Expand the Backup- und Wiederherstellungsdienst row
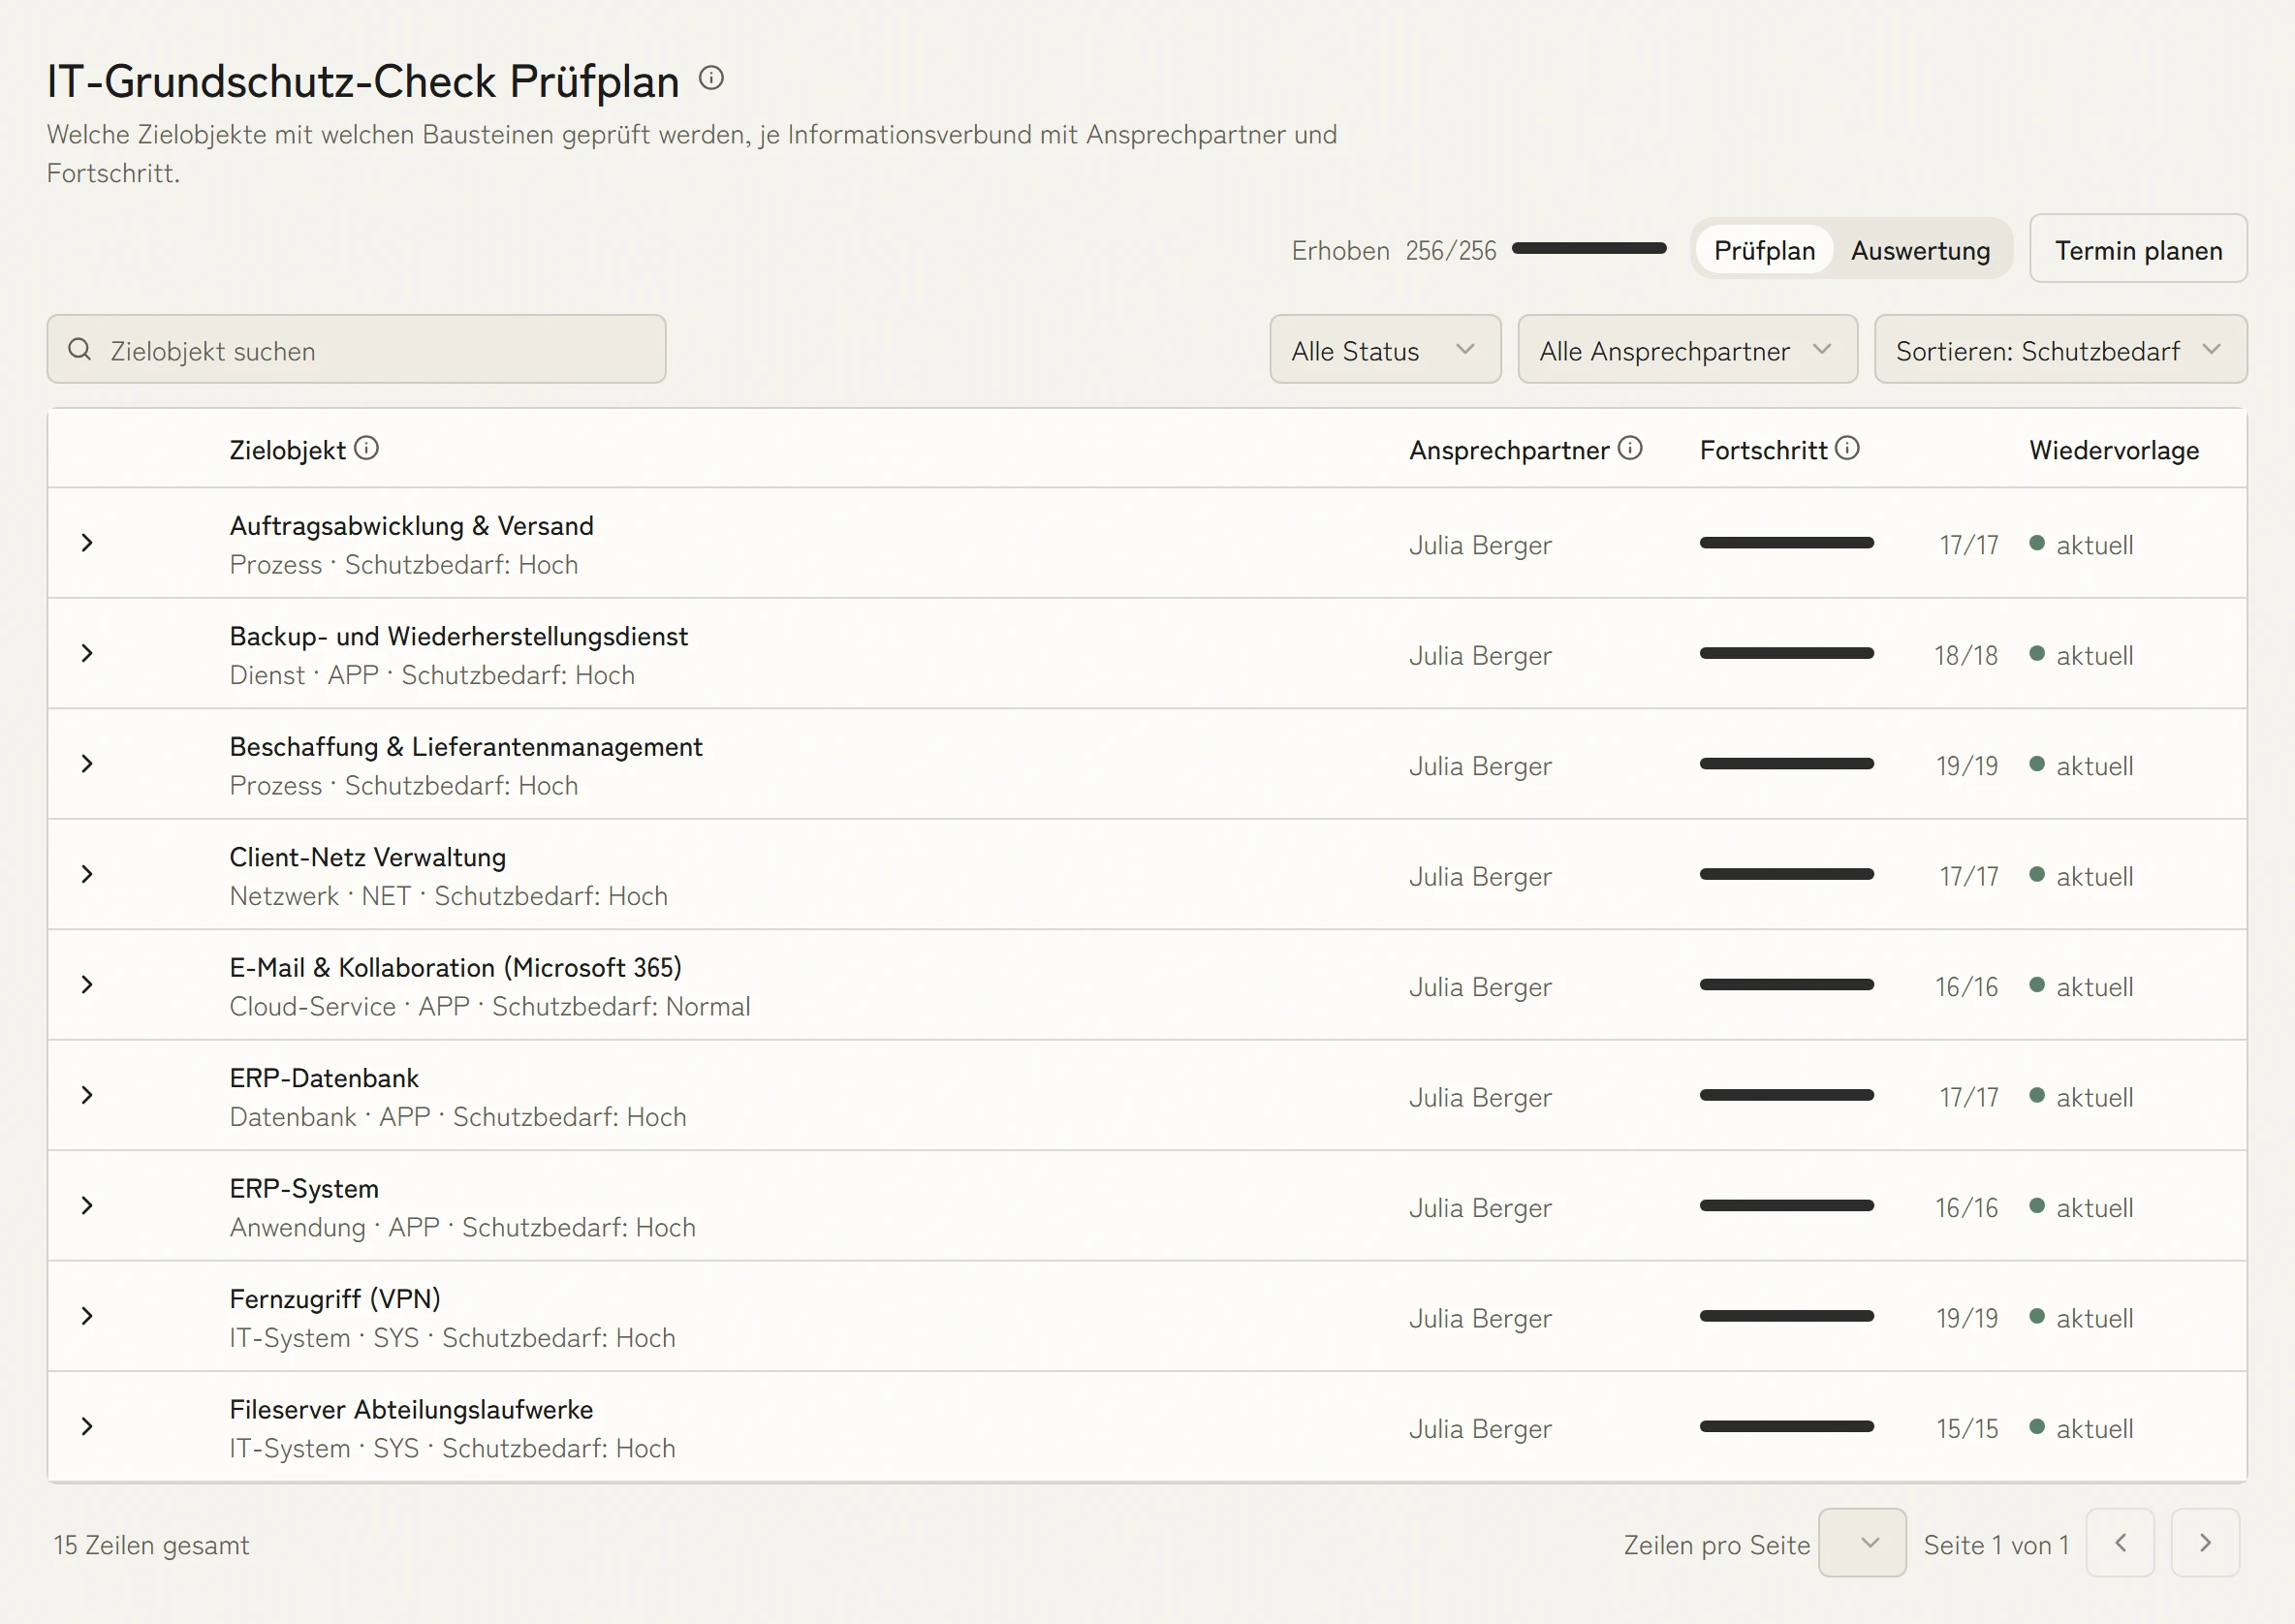Viewport: 2295px width, 1624px height. coord(87,653)
